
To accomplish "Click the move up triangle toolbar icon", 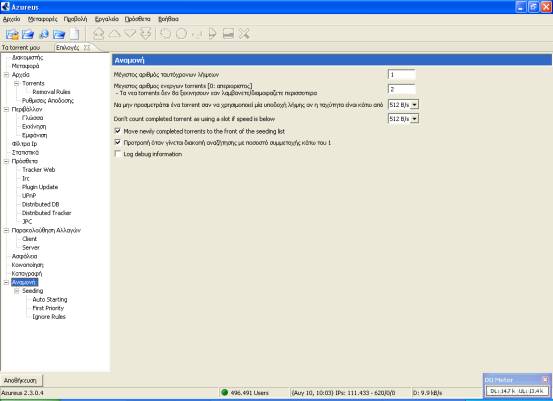I will (114, 34).
